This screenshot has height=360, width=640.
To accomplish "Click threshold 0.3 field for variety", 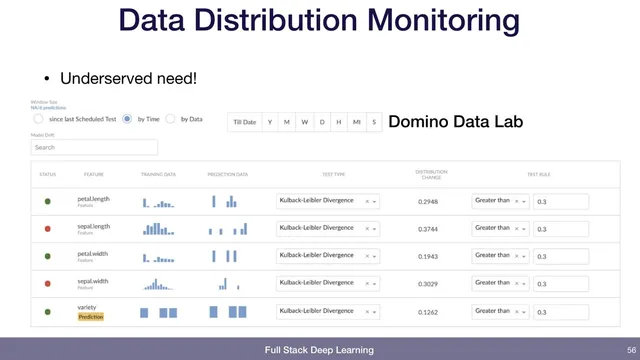I will (x=561, y=312).
